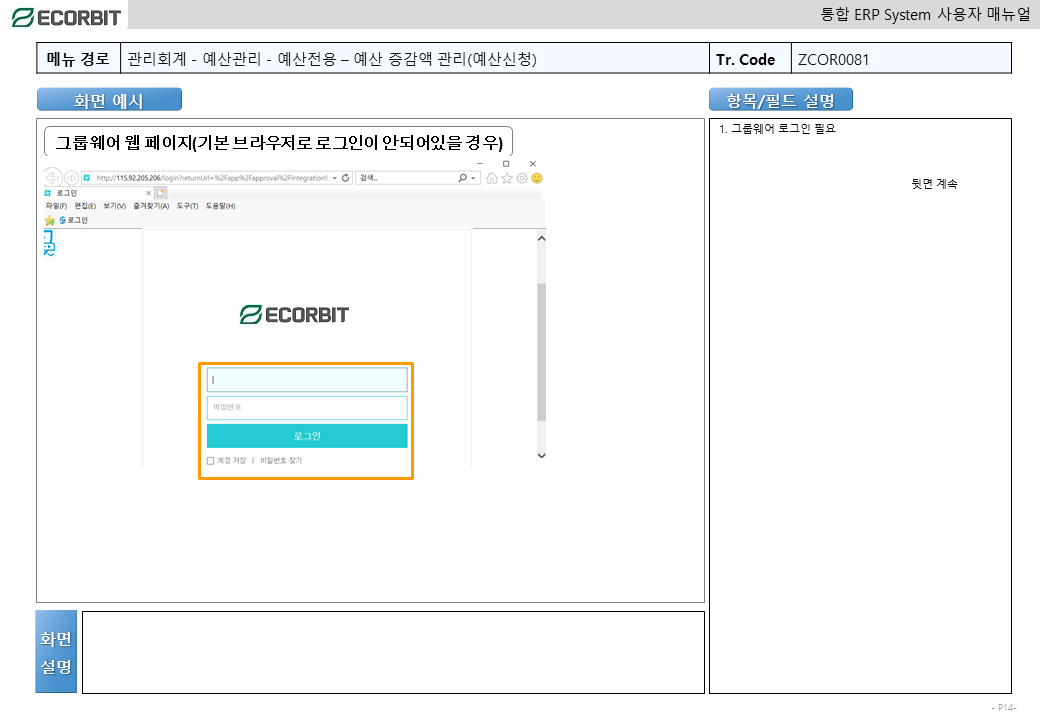Click the teal 로그인 button

[307, 436]
